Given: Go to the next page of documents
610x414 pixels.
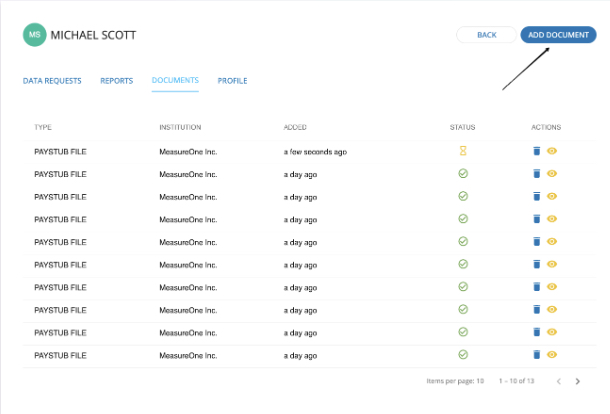Looking at the screenshot, I should click(x=578, y=381).
